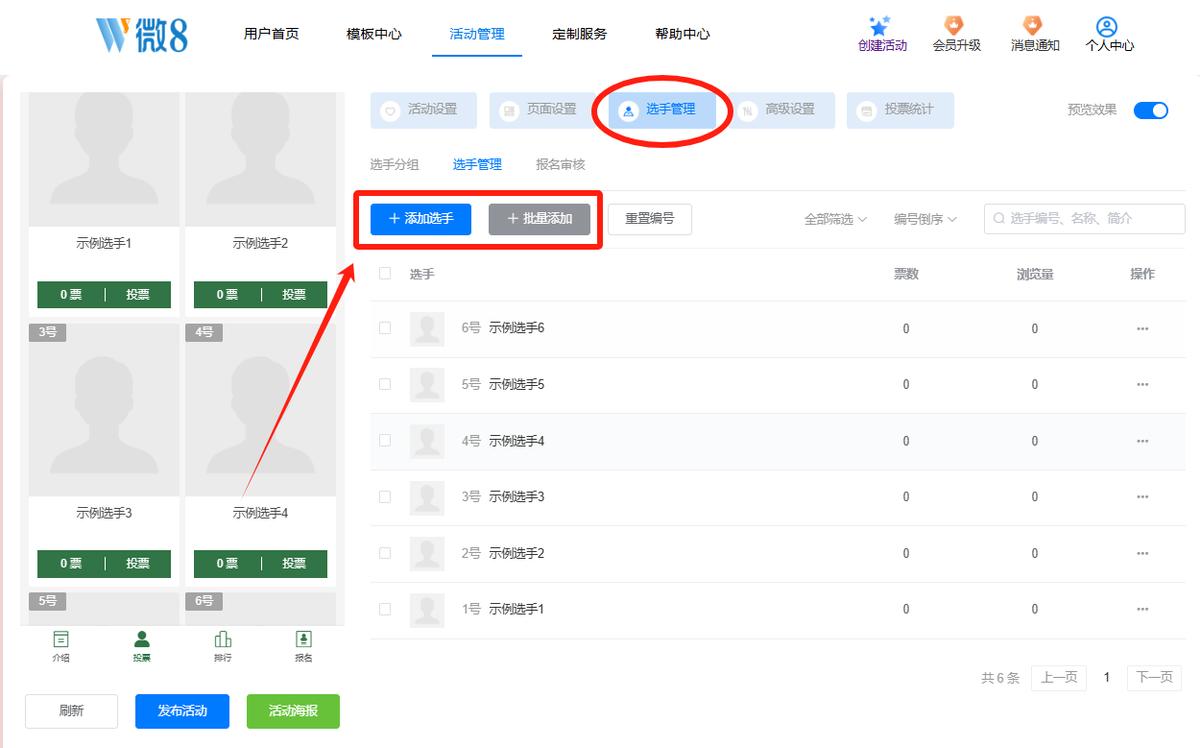This screenshot has height=748, width=1200.
Task: Switch to 报名审核 sub-tab
Action: coord(560,165)
